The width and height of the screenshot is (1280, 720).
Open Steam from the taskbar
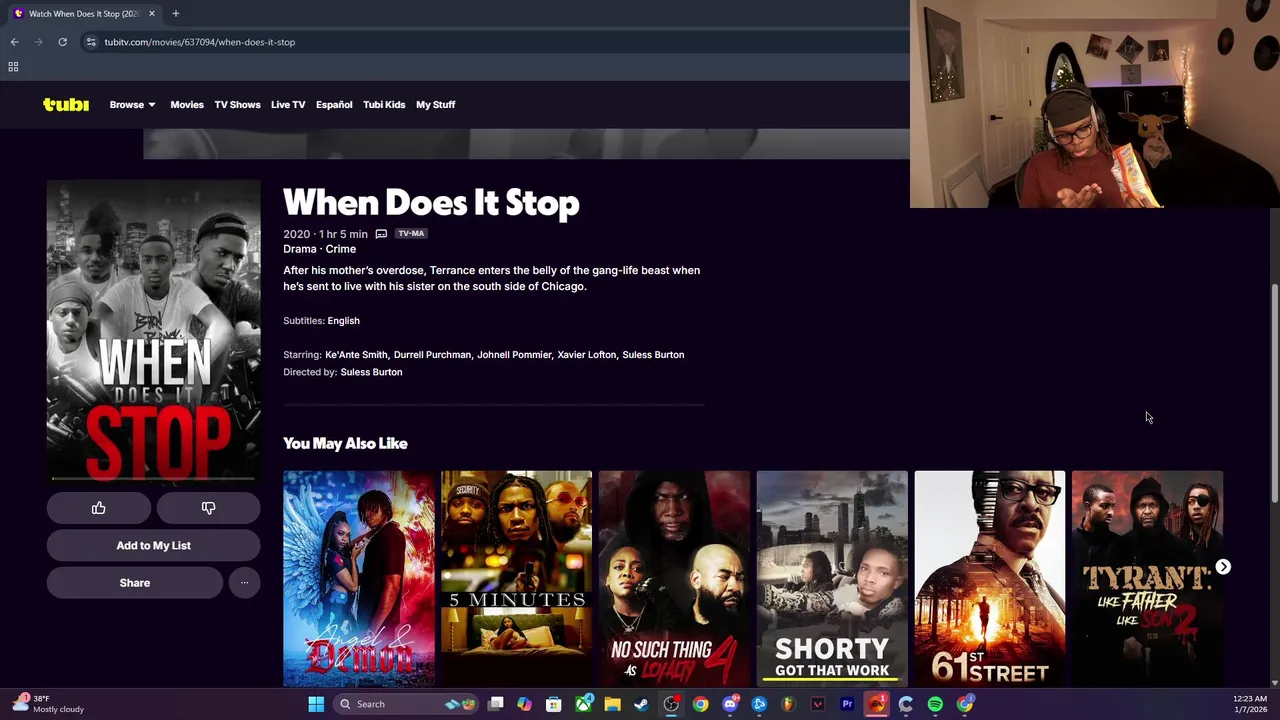[x=641, y=704]
